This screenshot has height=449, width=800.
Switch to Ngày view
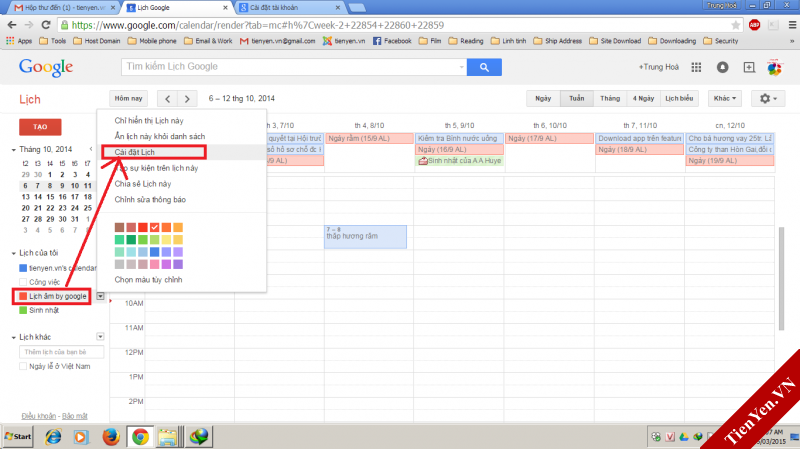543,98
